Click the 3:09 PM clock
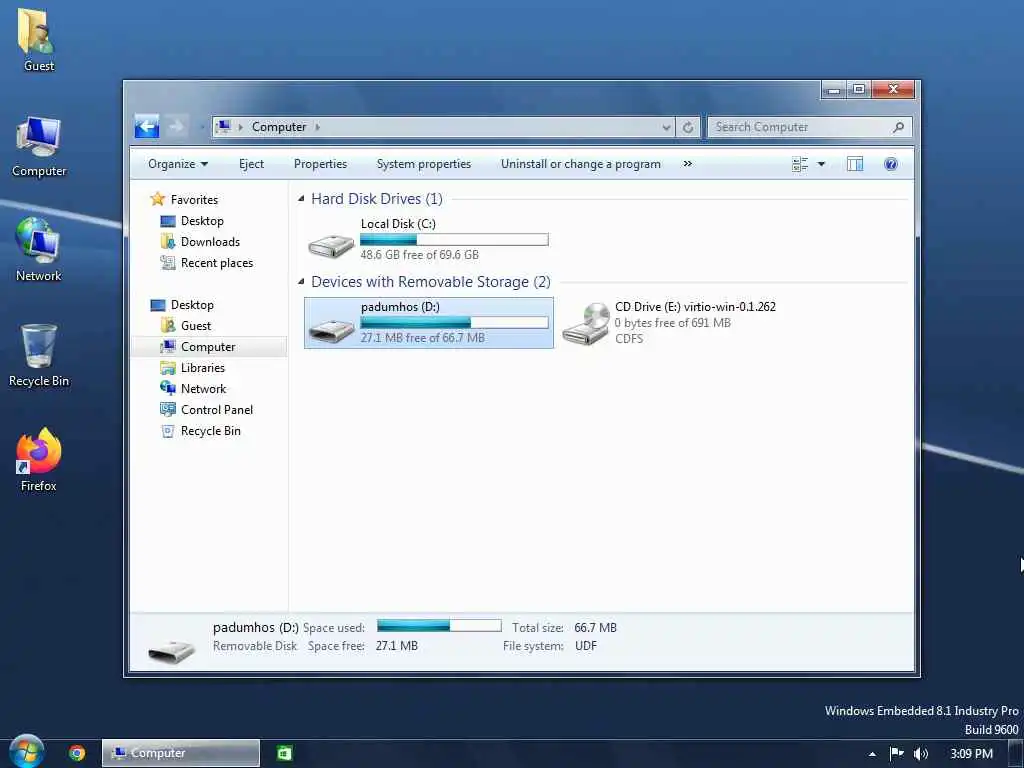The height and width of the screenshot is (768, 1024). (x=971, y=754)
